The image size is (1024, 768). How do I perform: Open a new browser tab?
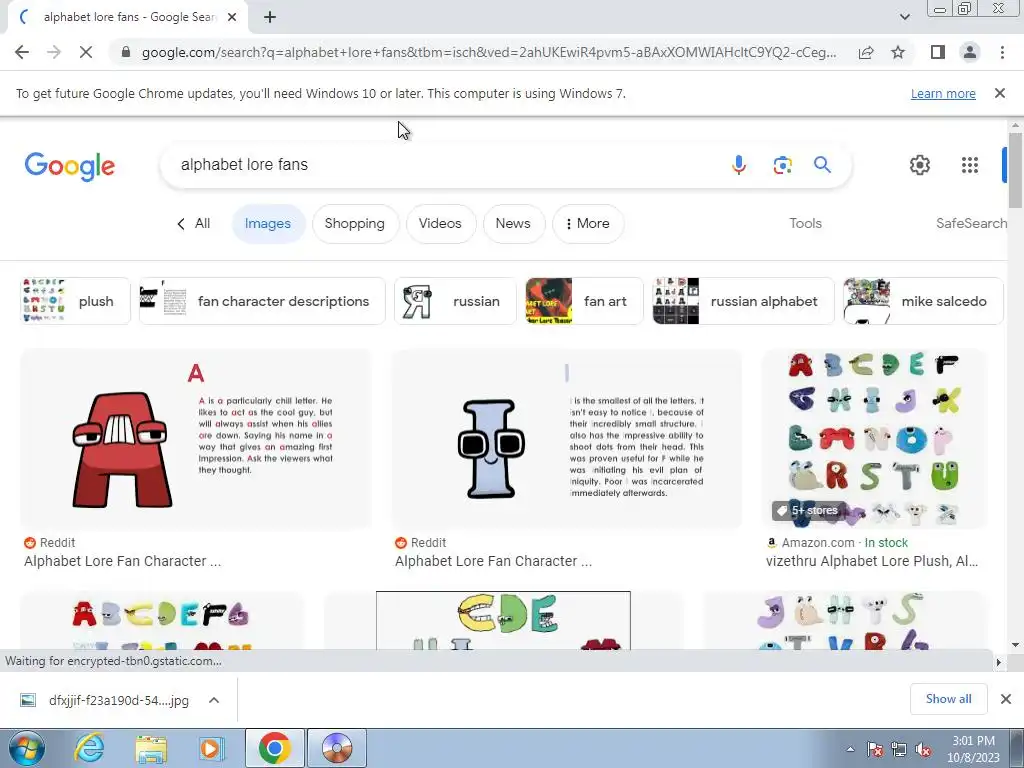tap(270, 17)
